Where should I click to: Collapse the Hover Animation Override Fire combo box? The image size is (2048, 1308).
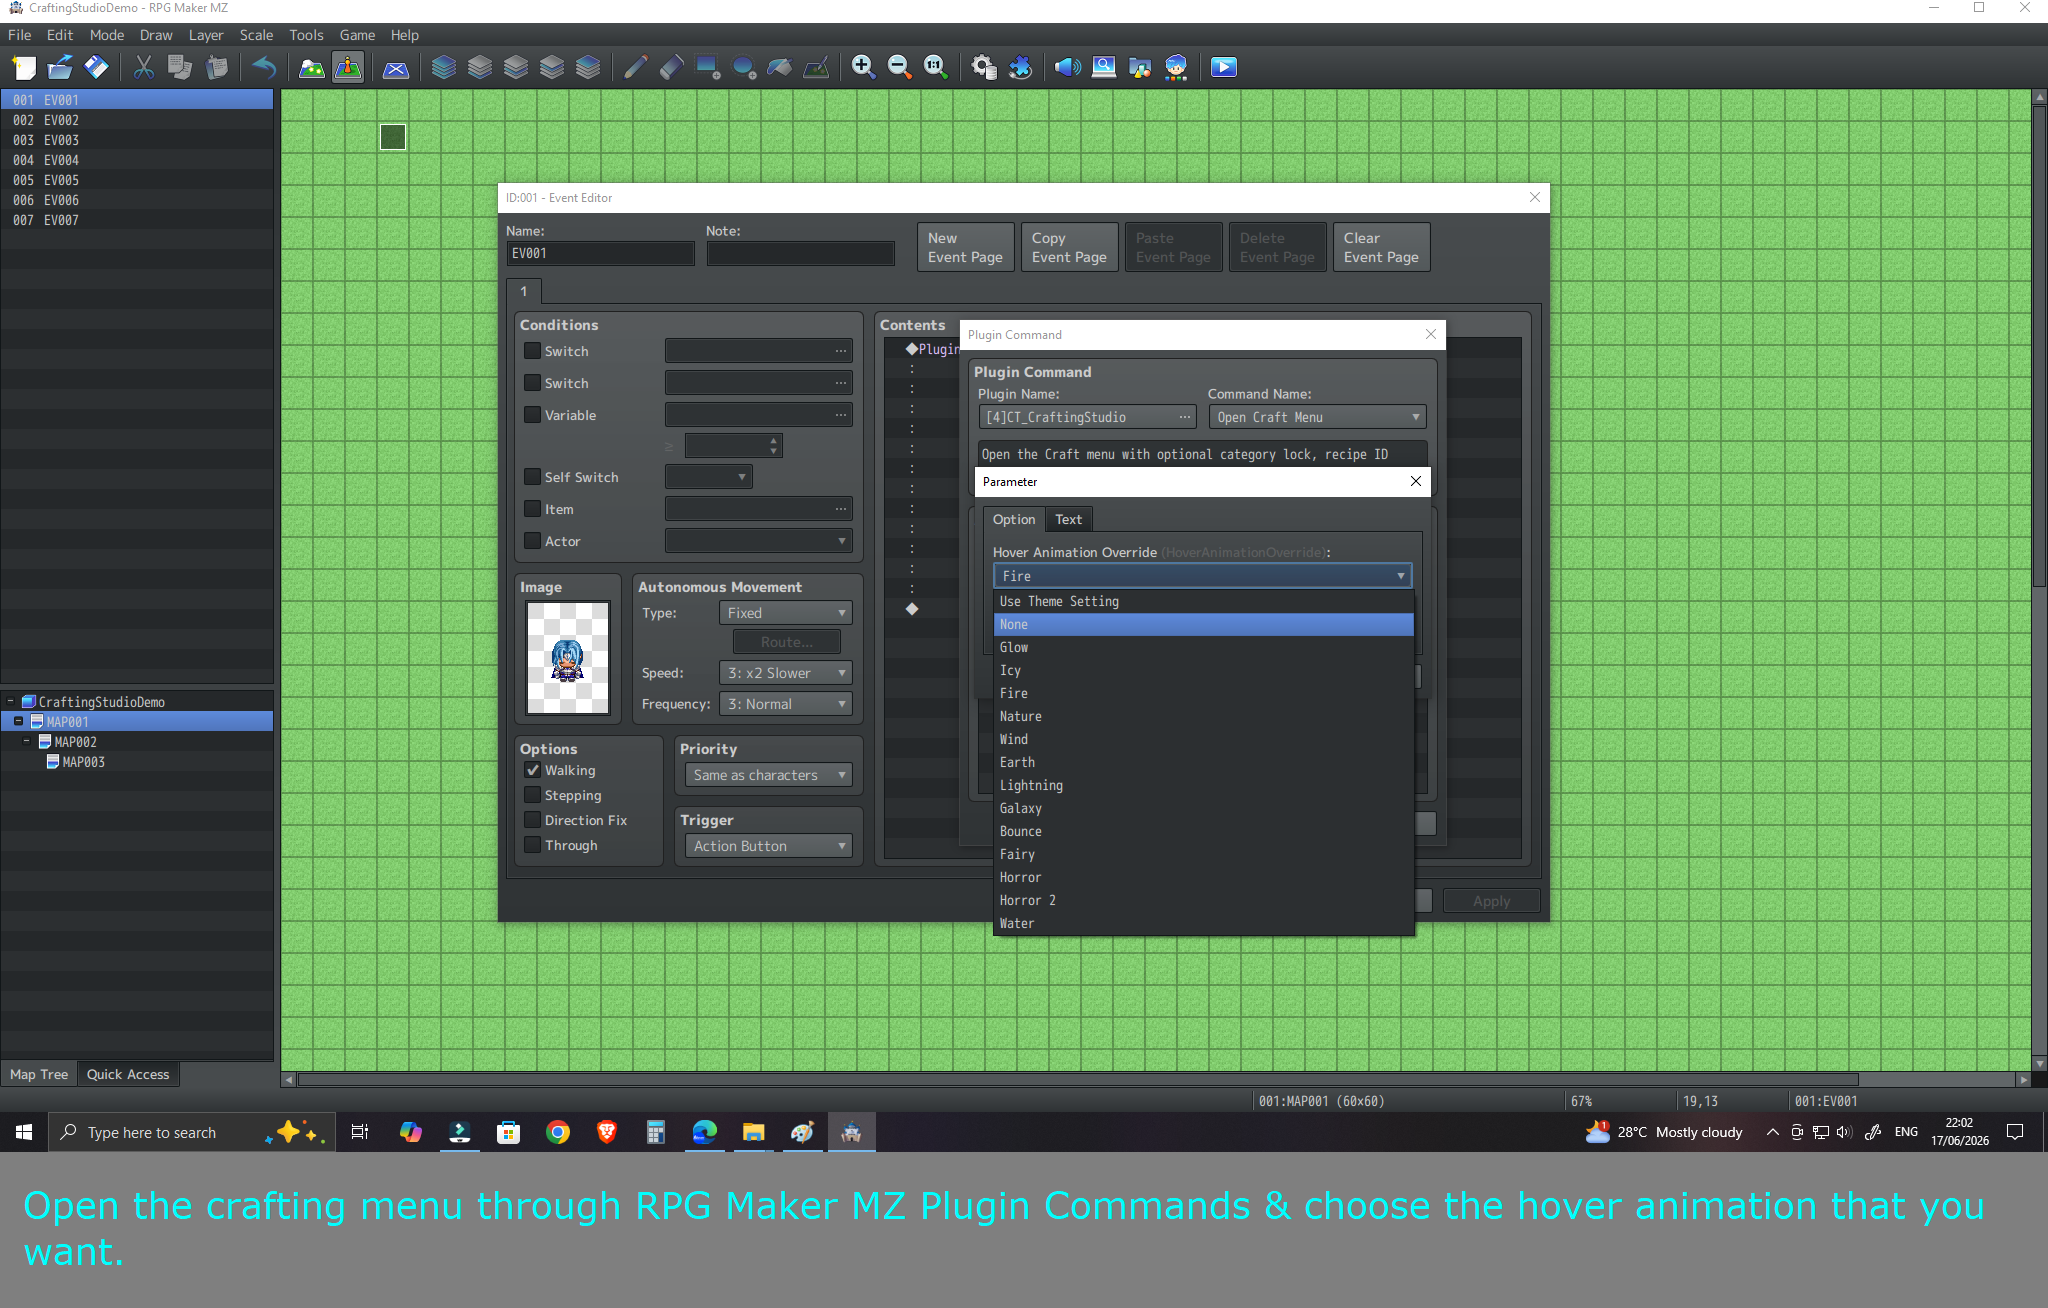pos(1203,576)
